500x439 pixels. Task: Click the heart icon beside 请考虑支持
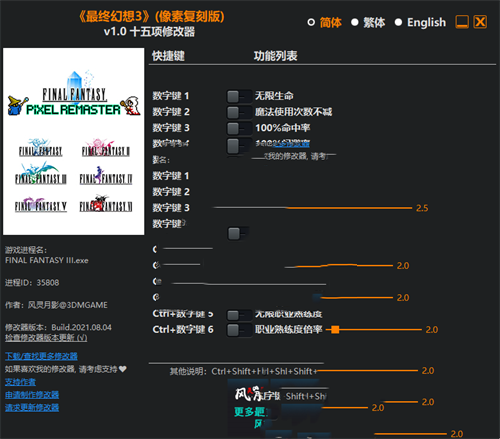click(x=123, y=369)
